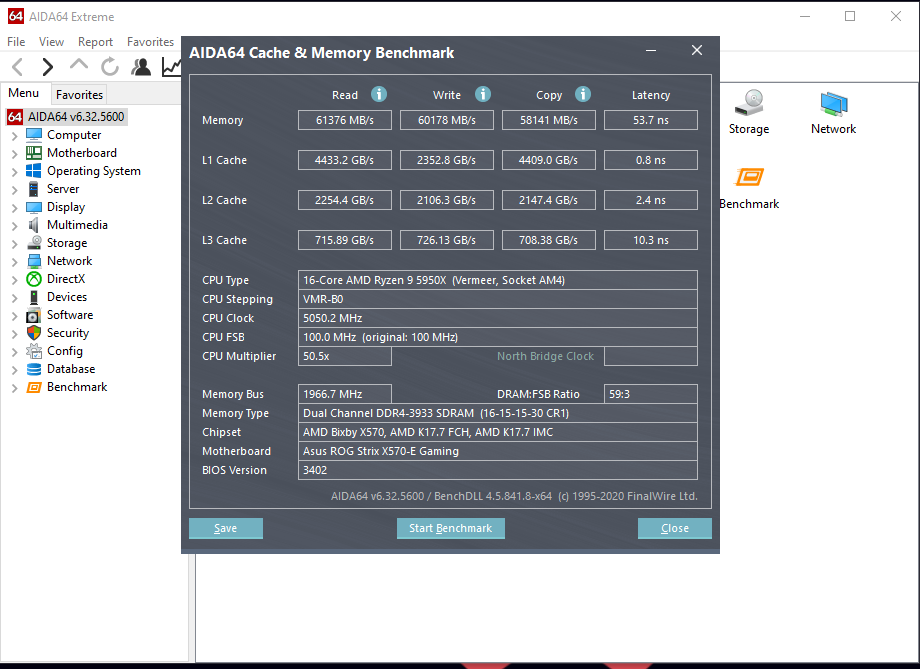
Task: Open the Report menu
Action: pos(95,42)
